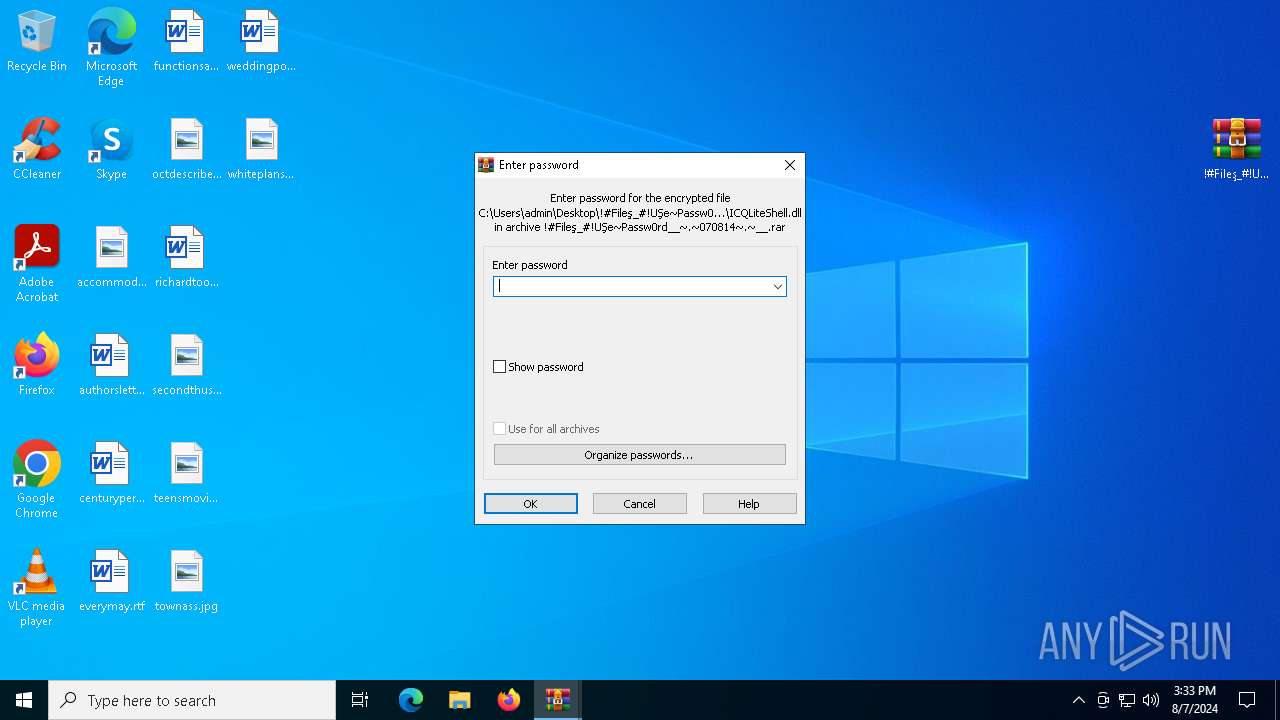Select the authorslett... Word document icon
The height and width of the screenshot is (720, 1280).
[x=111, y=366]
